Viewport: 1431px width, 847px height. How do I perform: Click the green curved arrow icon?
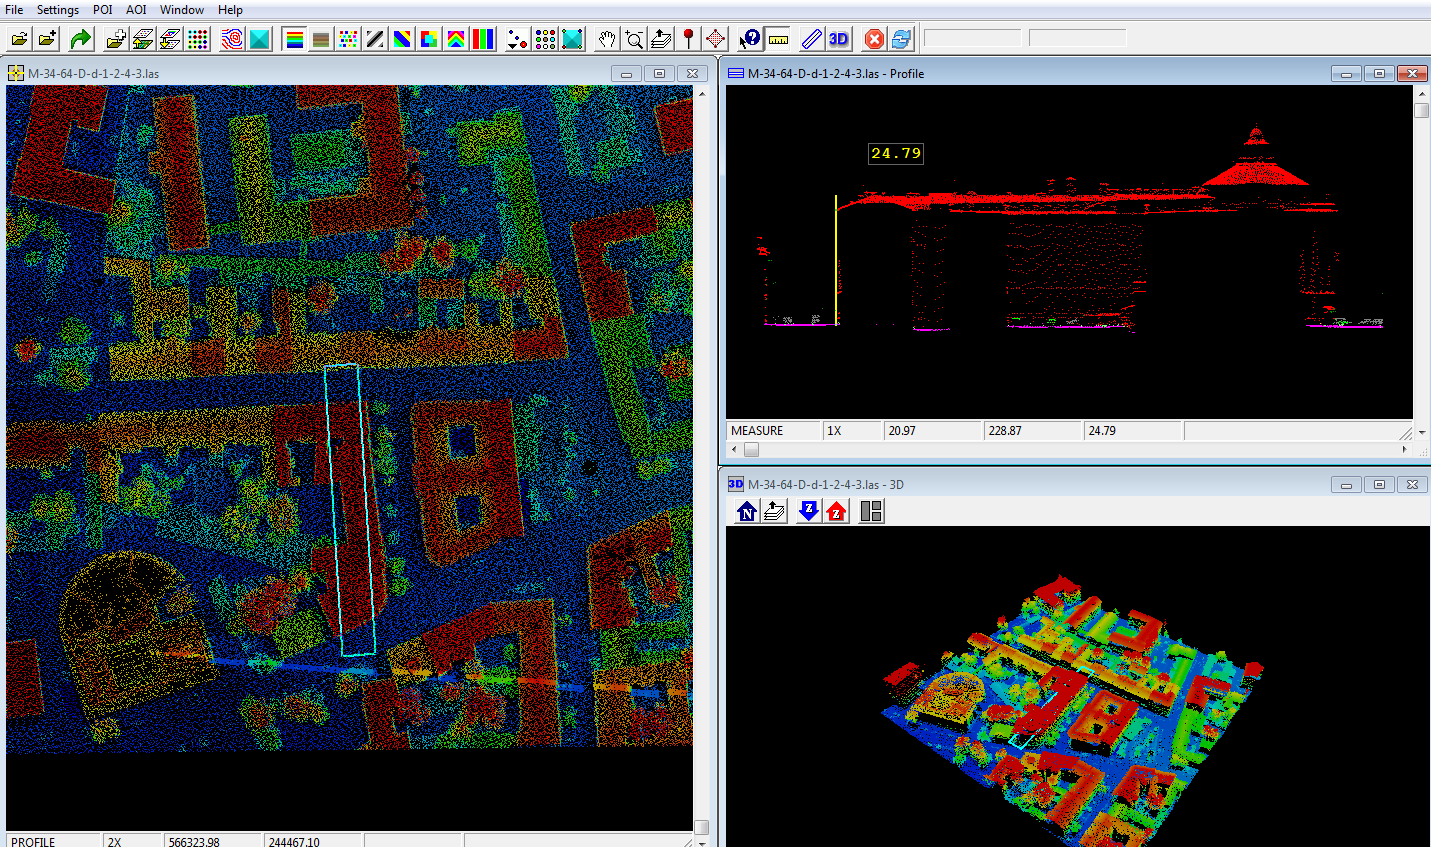point(81,39)
